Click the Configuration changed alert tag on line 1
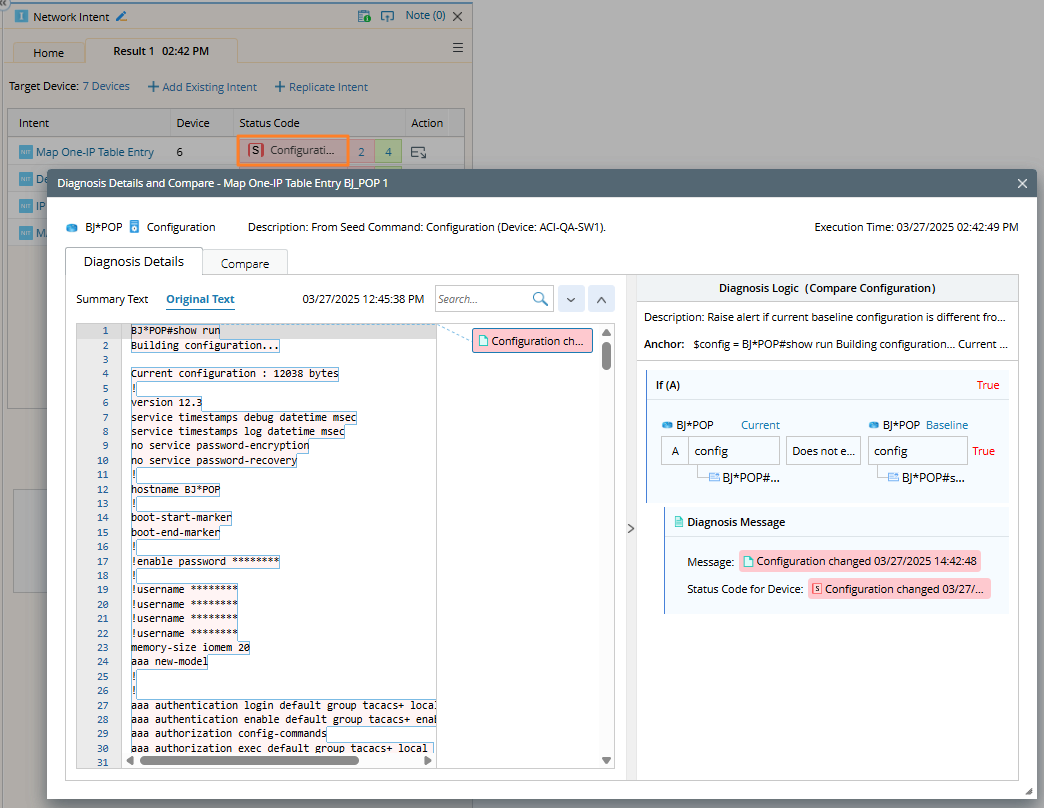 tap(532, 341)
